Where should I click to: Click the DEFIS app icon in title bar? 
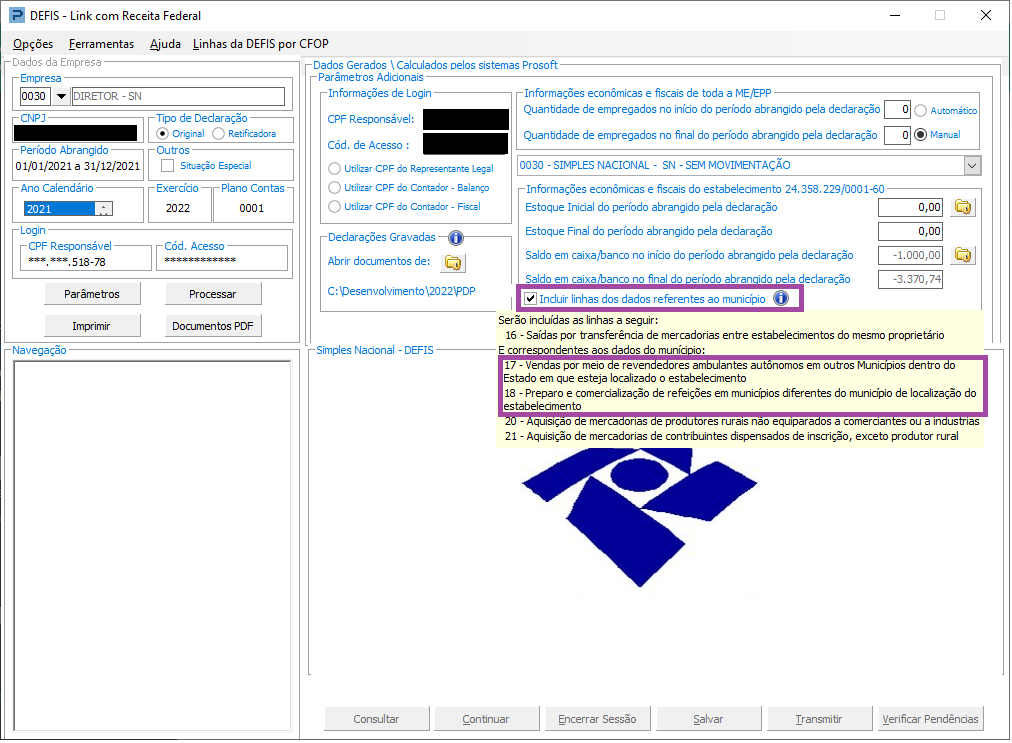(15, 15)
